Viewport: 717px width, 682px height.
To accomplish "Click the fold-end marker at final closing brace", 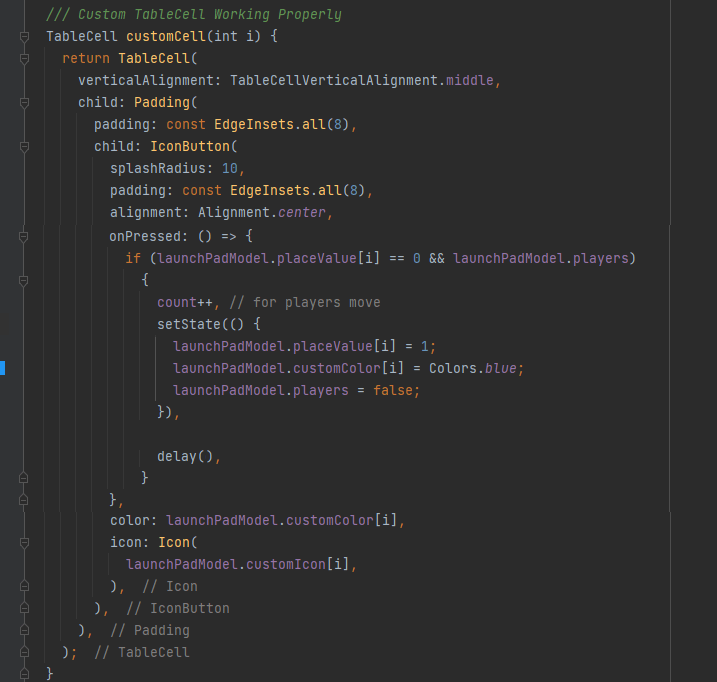I will click(25, 674).
